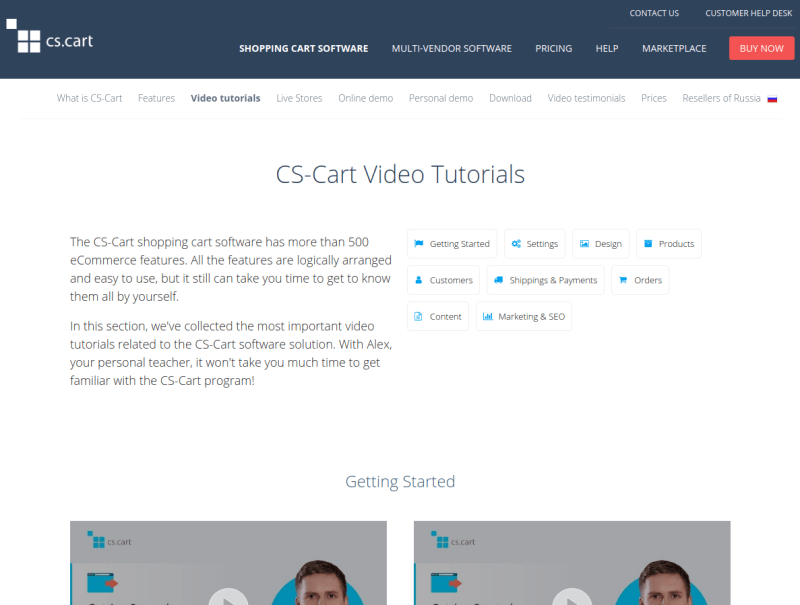Switch to the Multi-Vendor Software tab
Image resolution: width=800 pixels, height=605 pixels.
[x=451, y=48]
